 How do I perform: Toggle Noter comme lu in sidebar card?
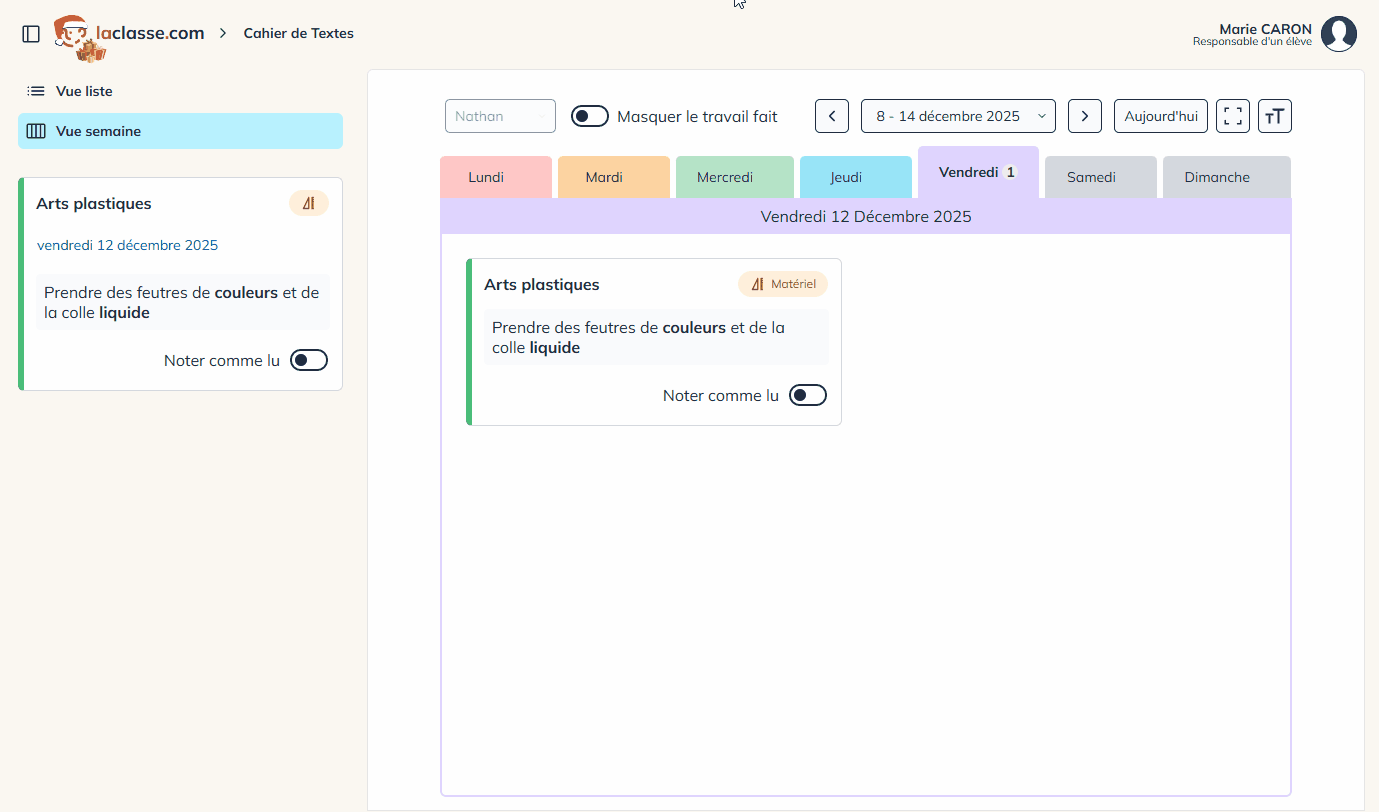(x=309, y=360)
